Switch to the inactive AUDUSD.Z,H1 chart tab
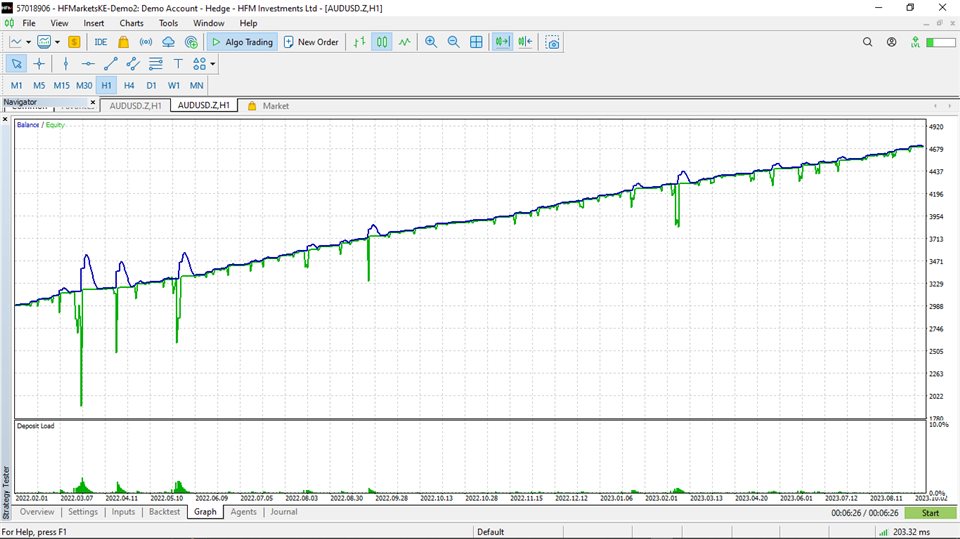The height and width of the screenshot is (539, 960). click(x=135, y=106)
